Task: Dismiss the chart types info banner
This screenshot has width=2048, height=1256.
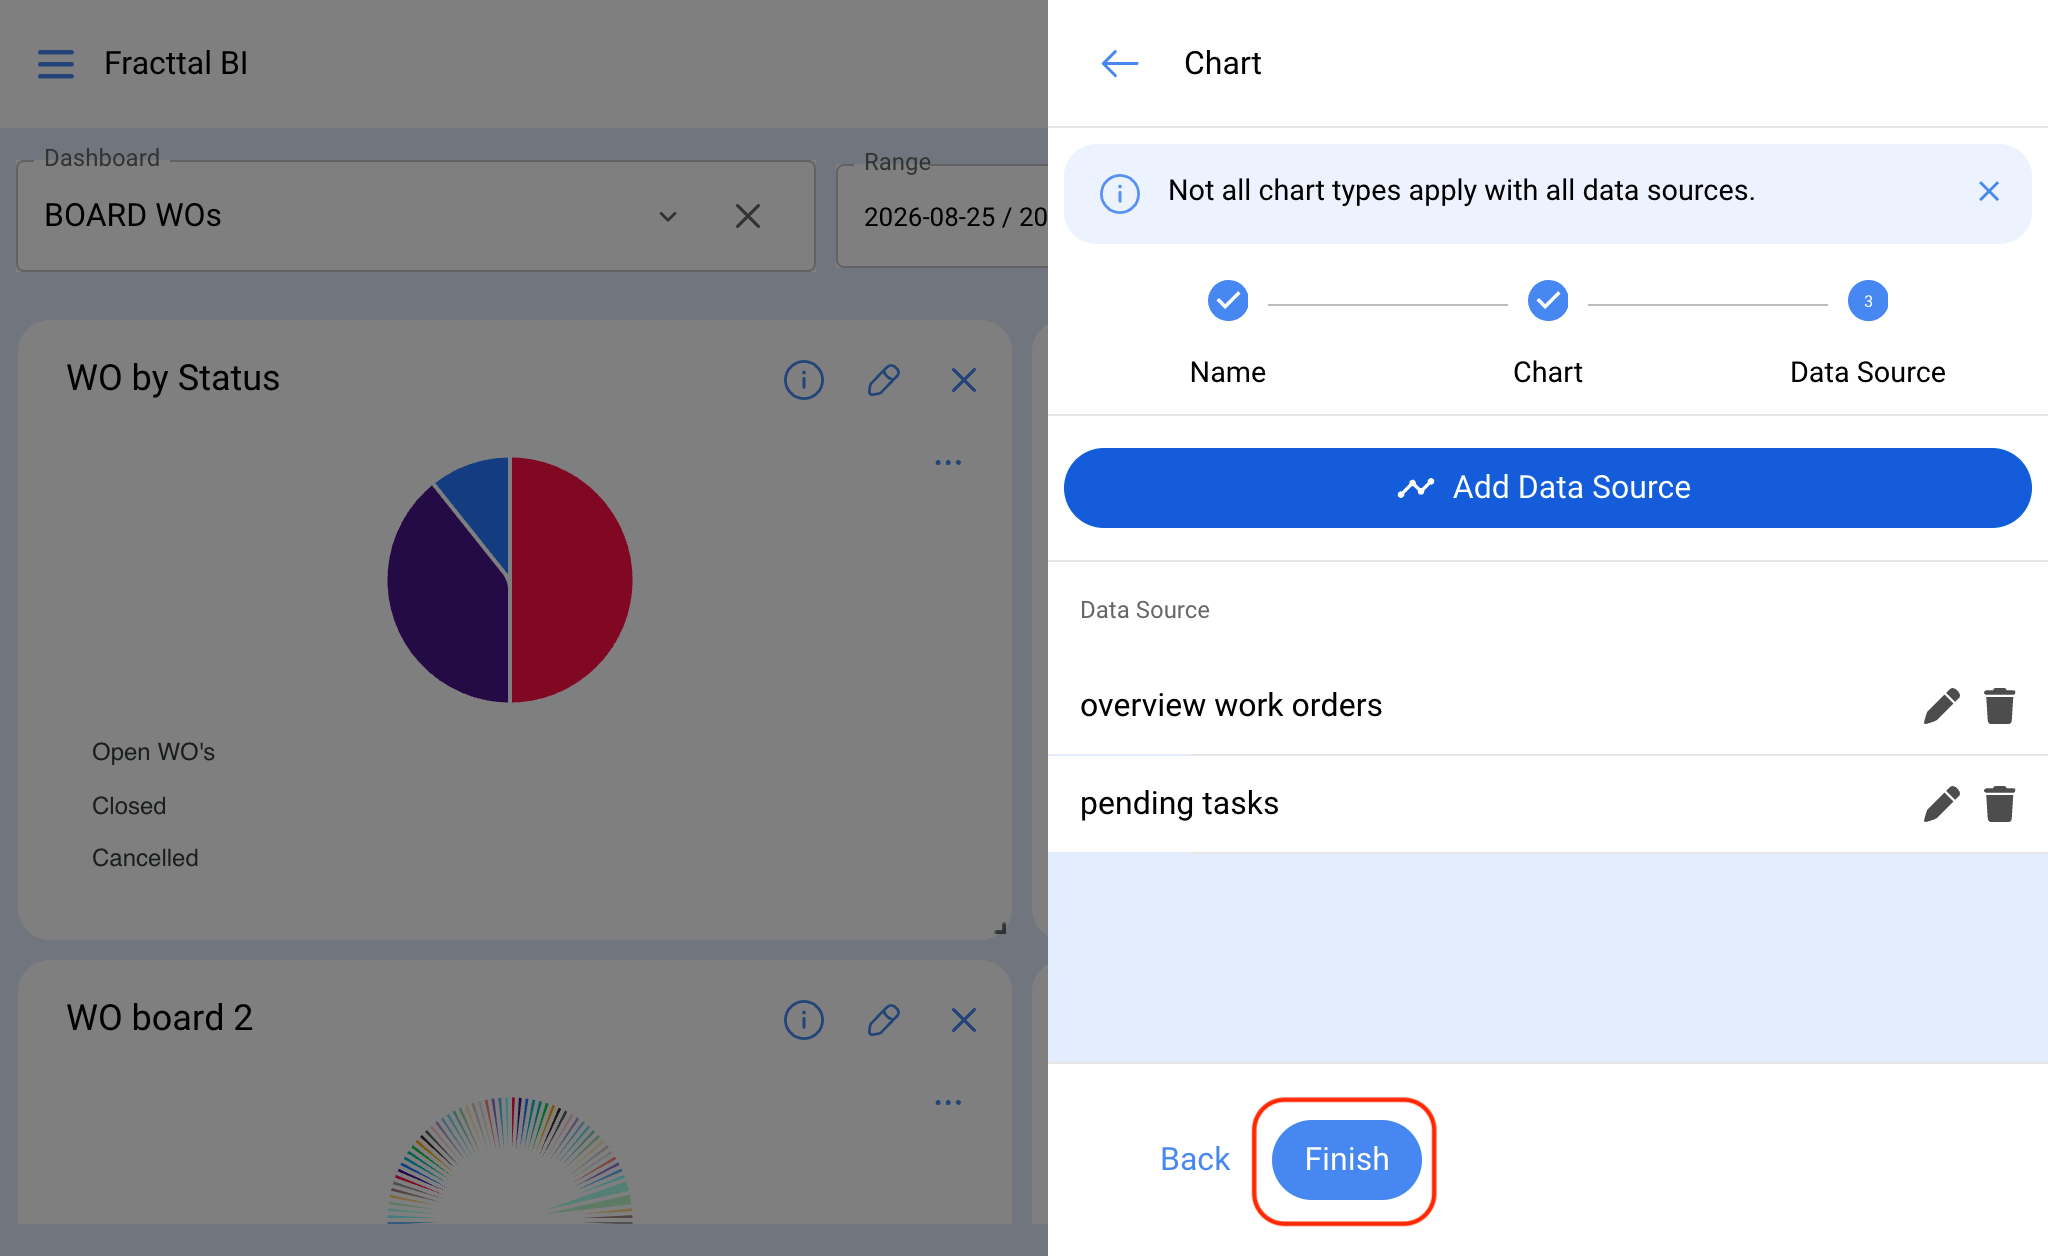Action: click(x=1988, y=191)
